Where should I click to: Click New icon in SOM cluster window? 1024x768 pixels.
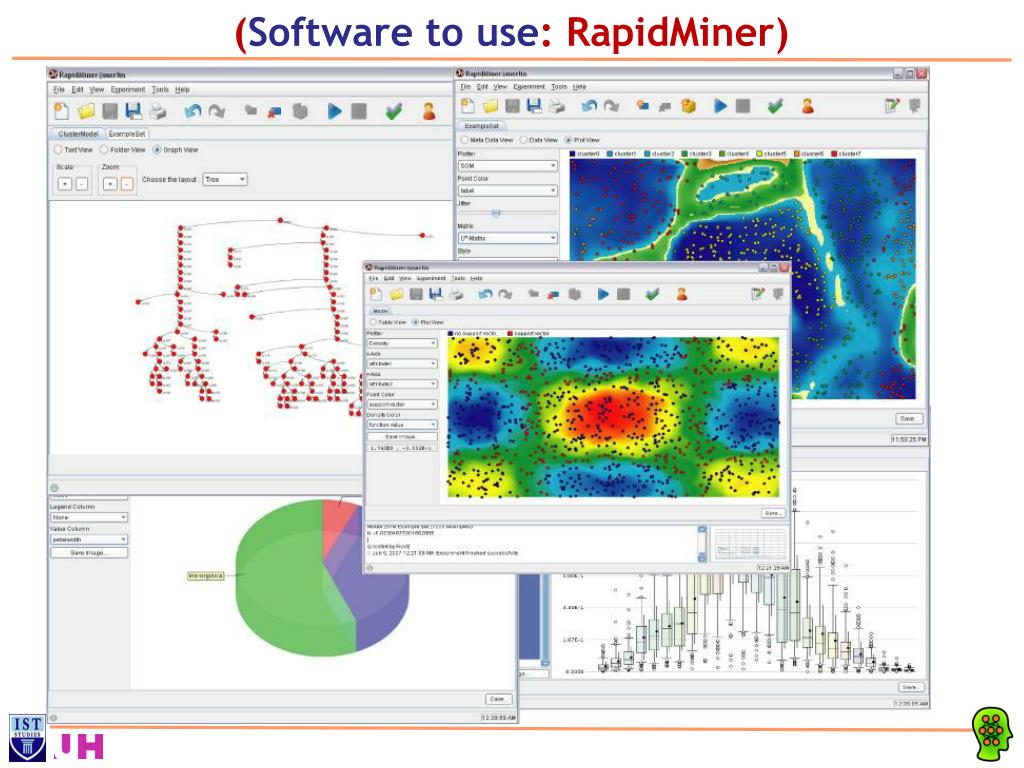(468, 106)
